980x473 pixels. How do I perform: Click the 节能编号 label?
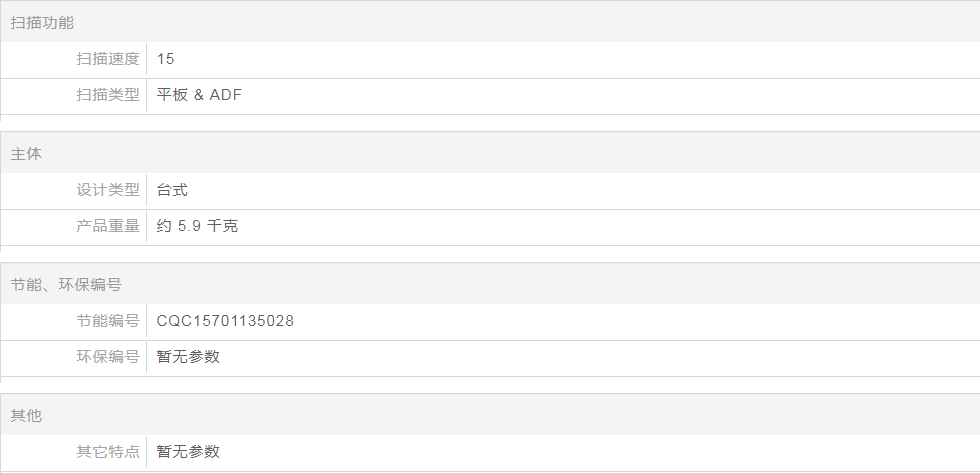coord(108,321)
